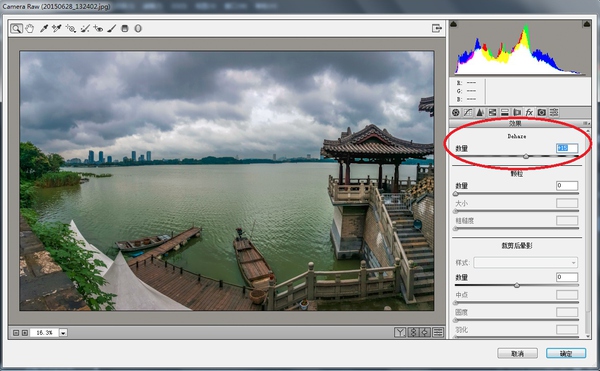Viewport: 600px width, 371px height.
Task: Toggle shadow clipping warning on histogram
Action: click(453, 24)
